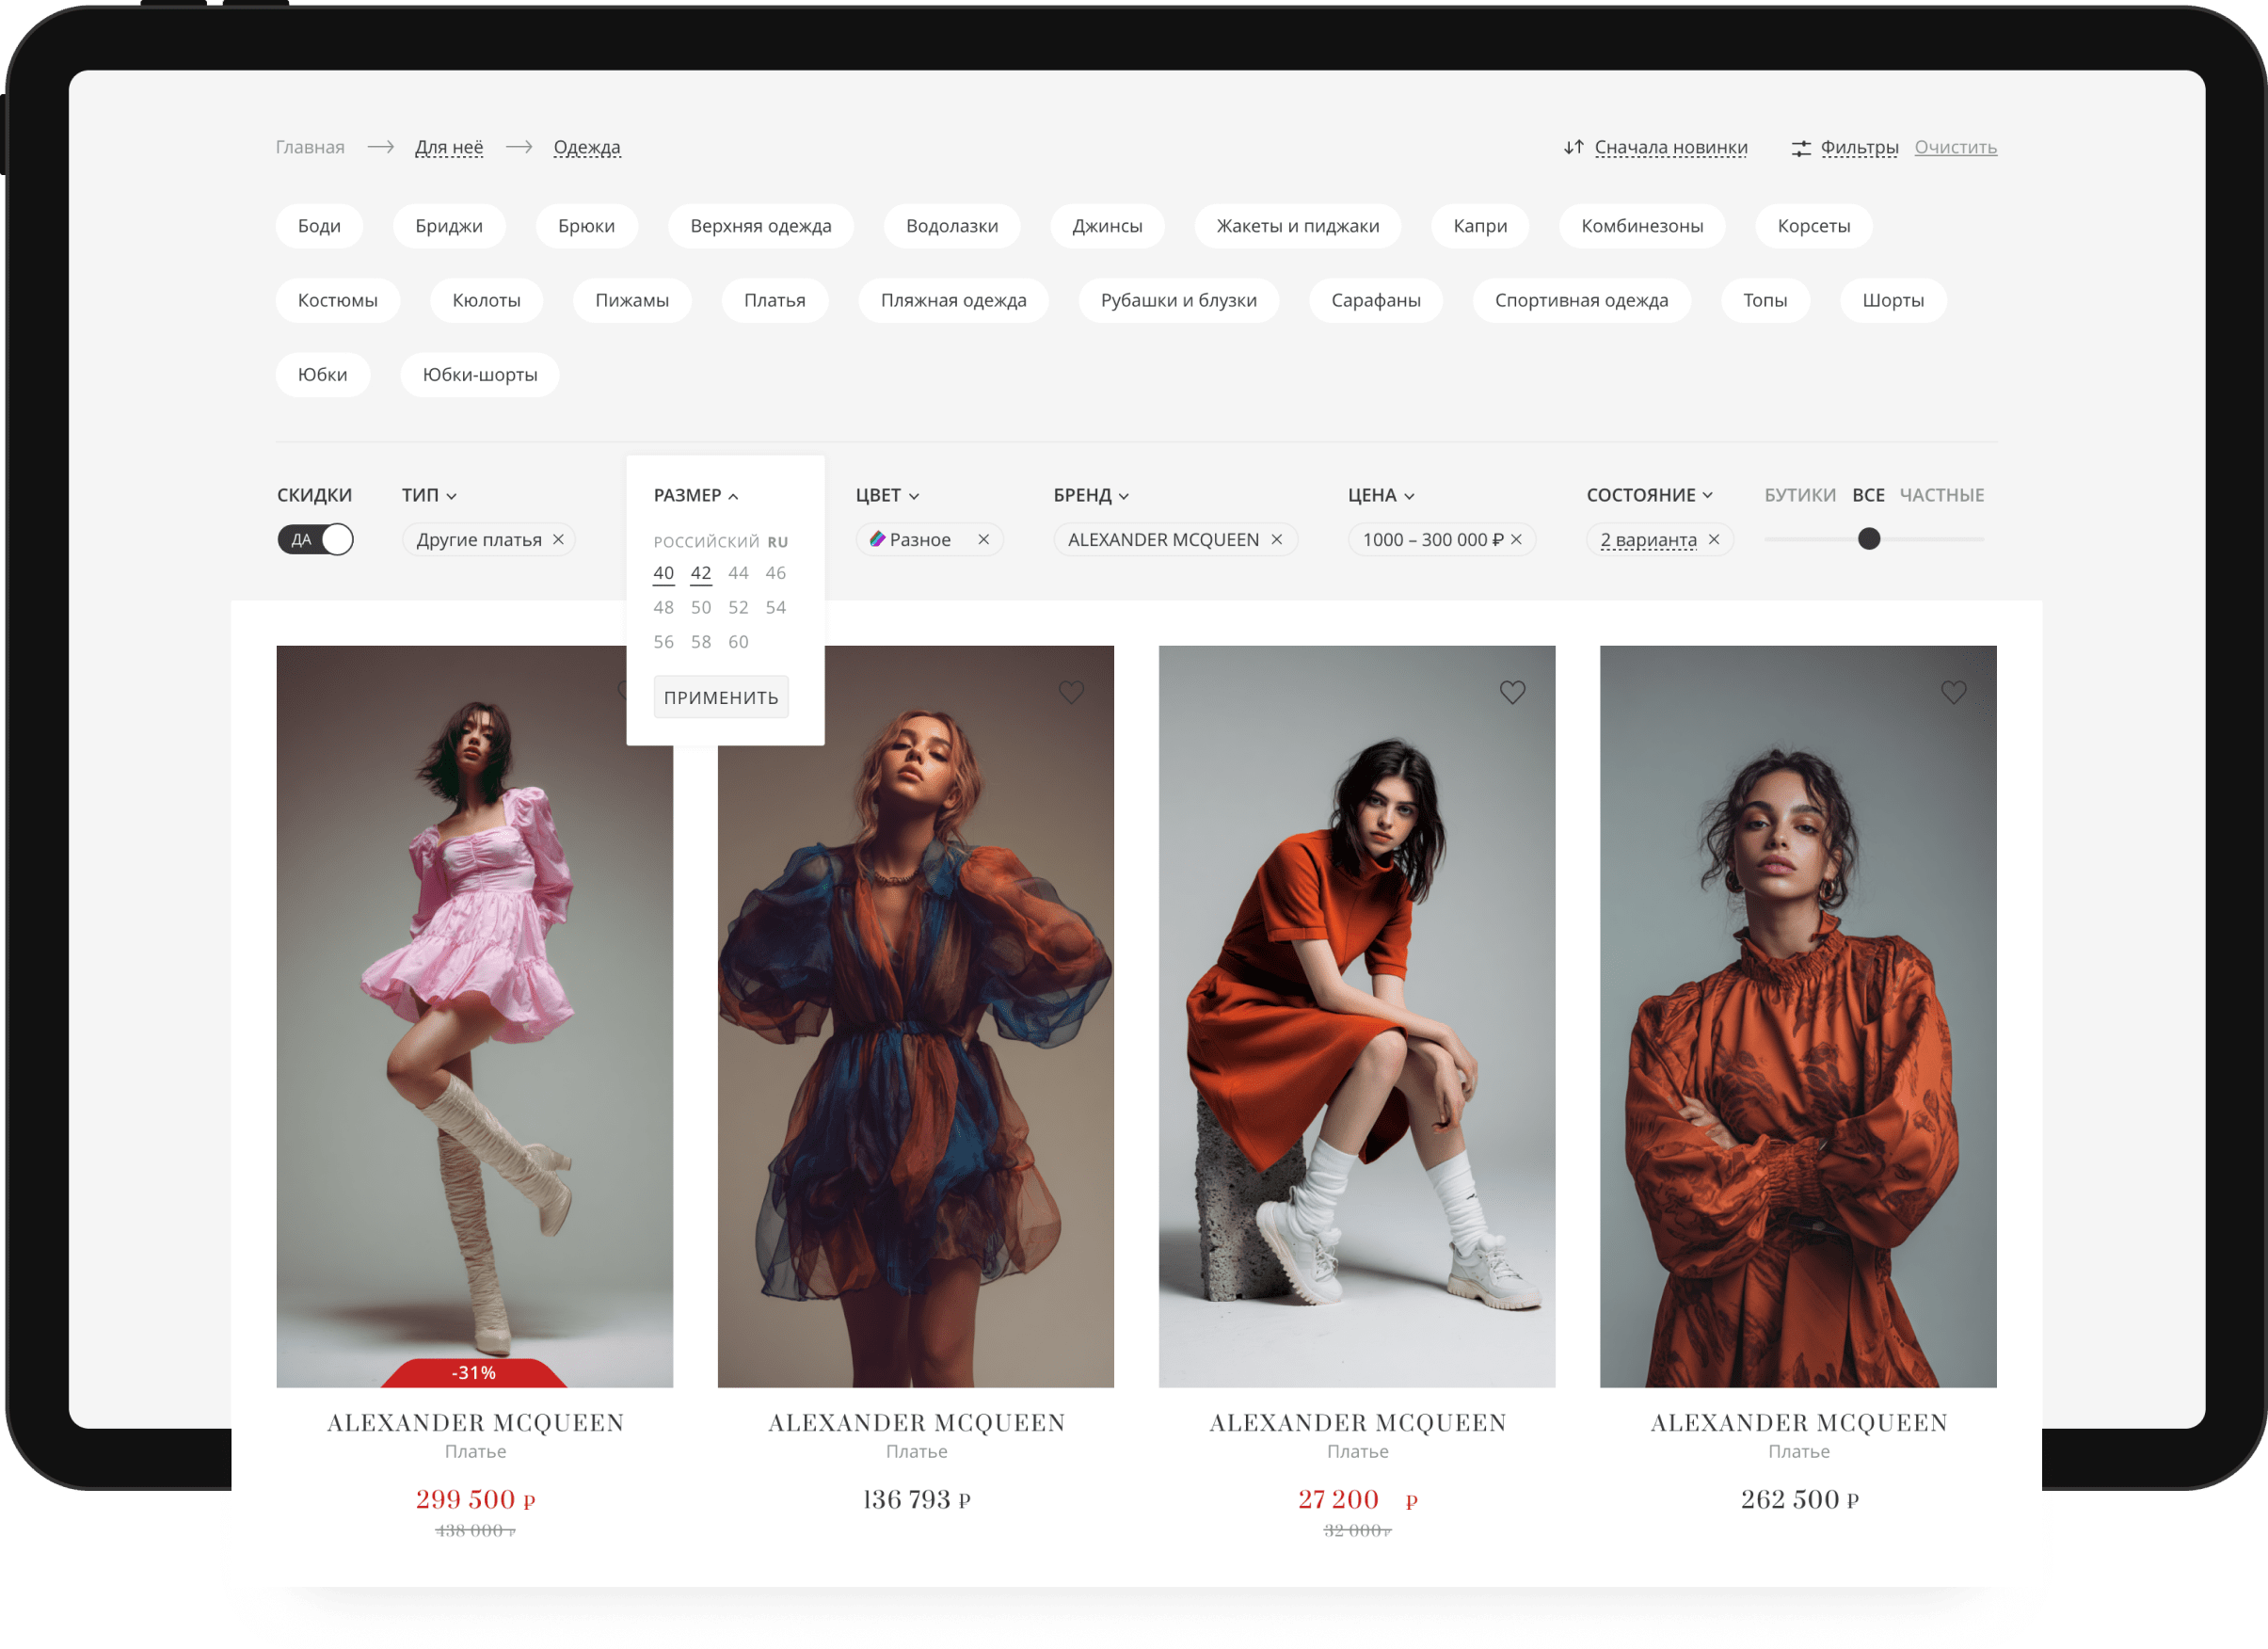Open the БРЕНД brand dropdown

(1091, 495)
